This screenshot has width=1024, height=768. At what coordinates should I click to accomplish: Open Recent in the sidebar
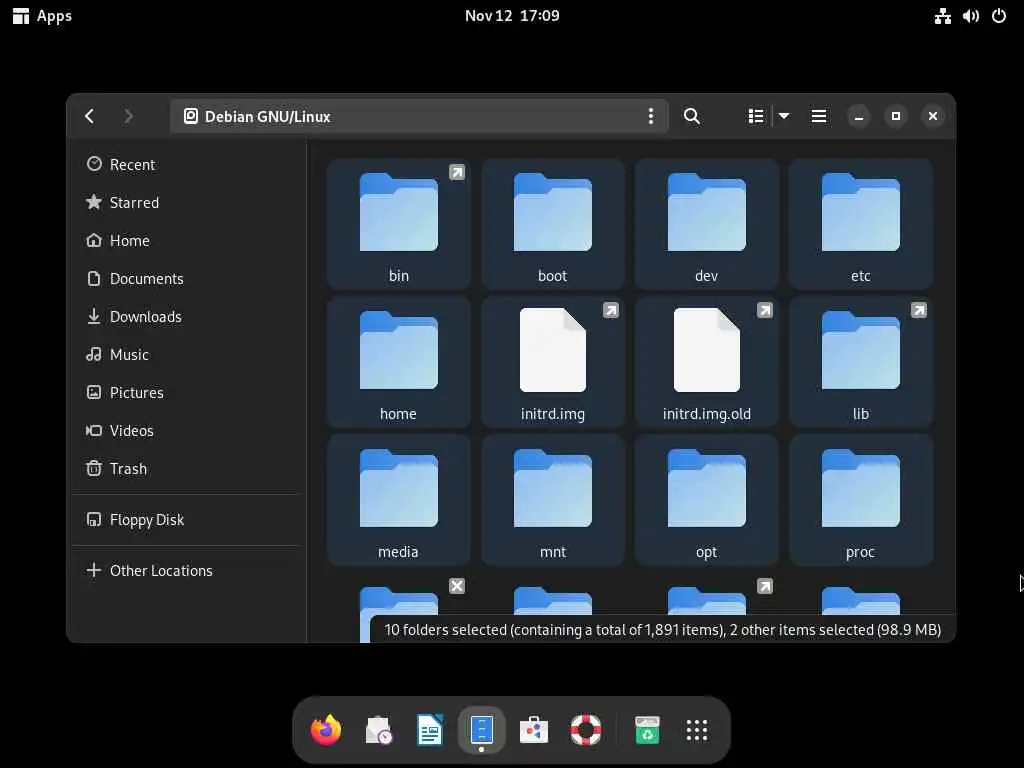187,165
